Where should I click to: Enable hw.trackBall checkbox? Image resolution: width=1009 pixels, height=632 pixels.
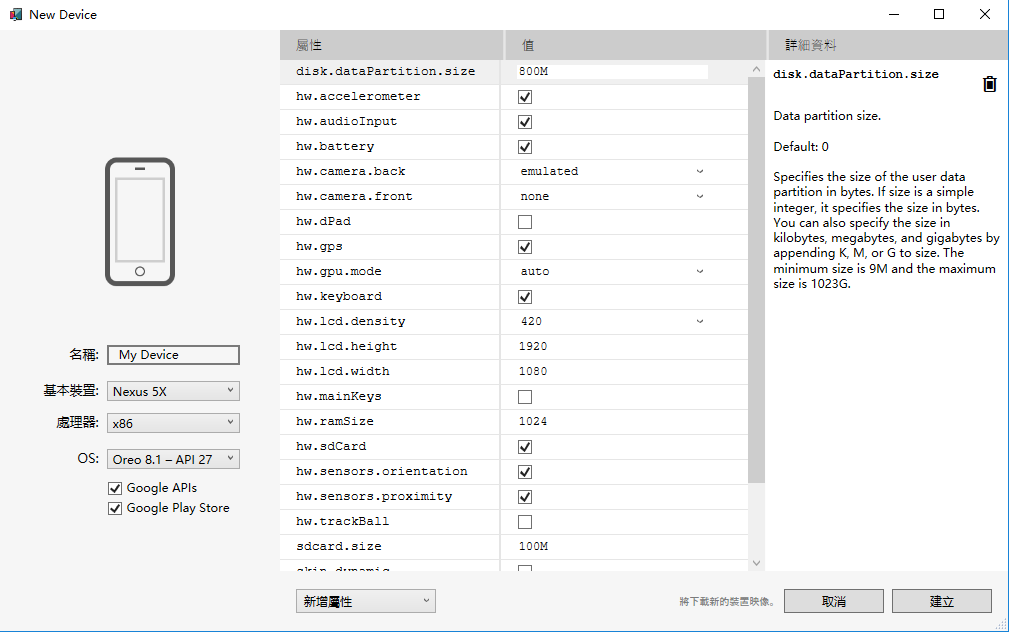(x=525, y=522)
